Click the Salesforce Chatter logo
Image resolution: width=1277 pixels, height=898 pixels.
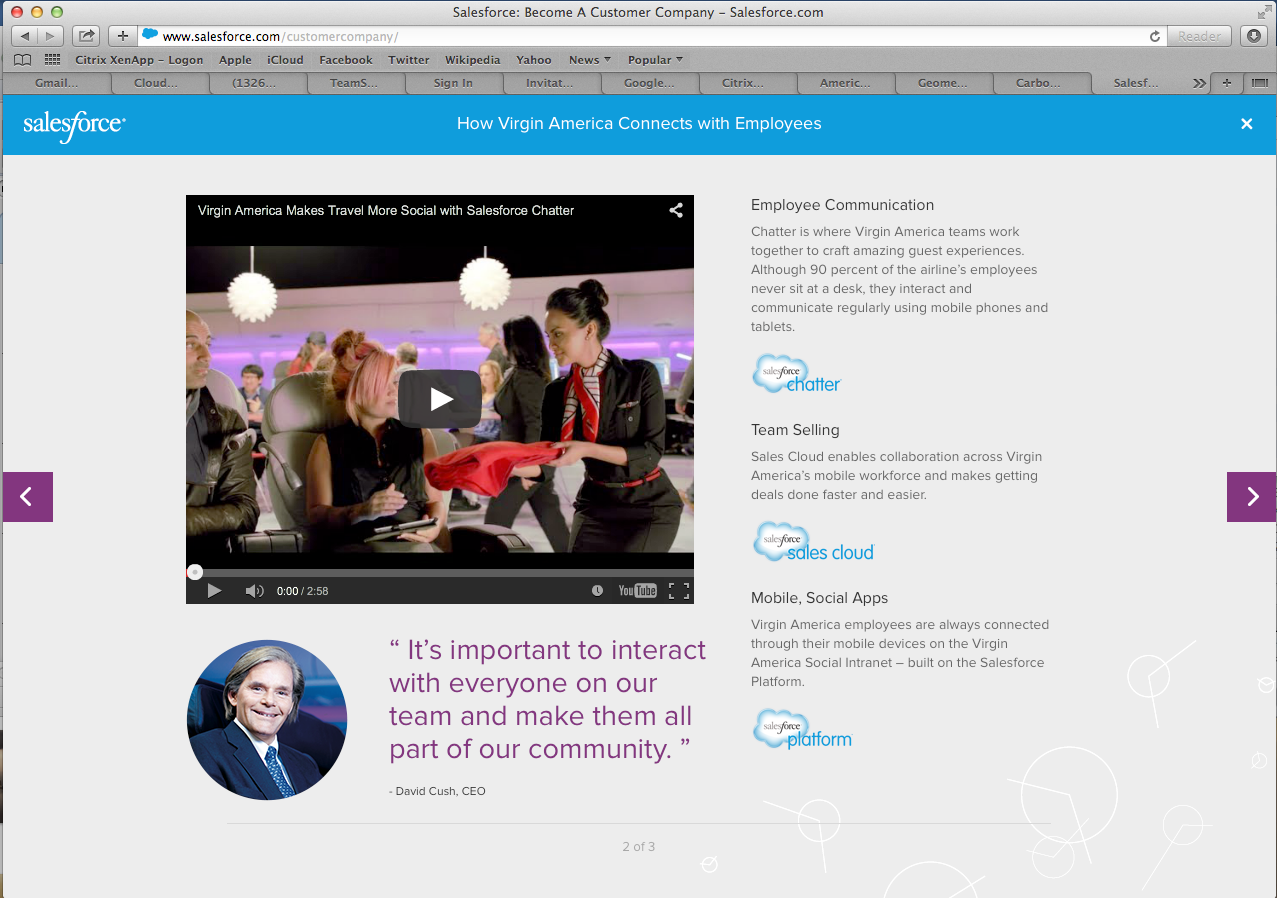coord(796,374)
